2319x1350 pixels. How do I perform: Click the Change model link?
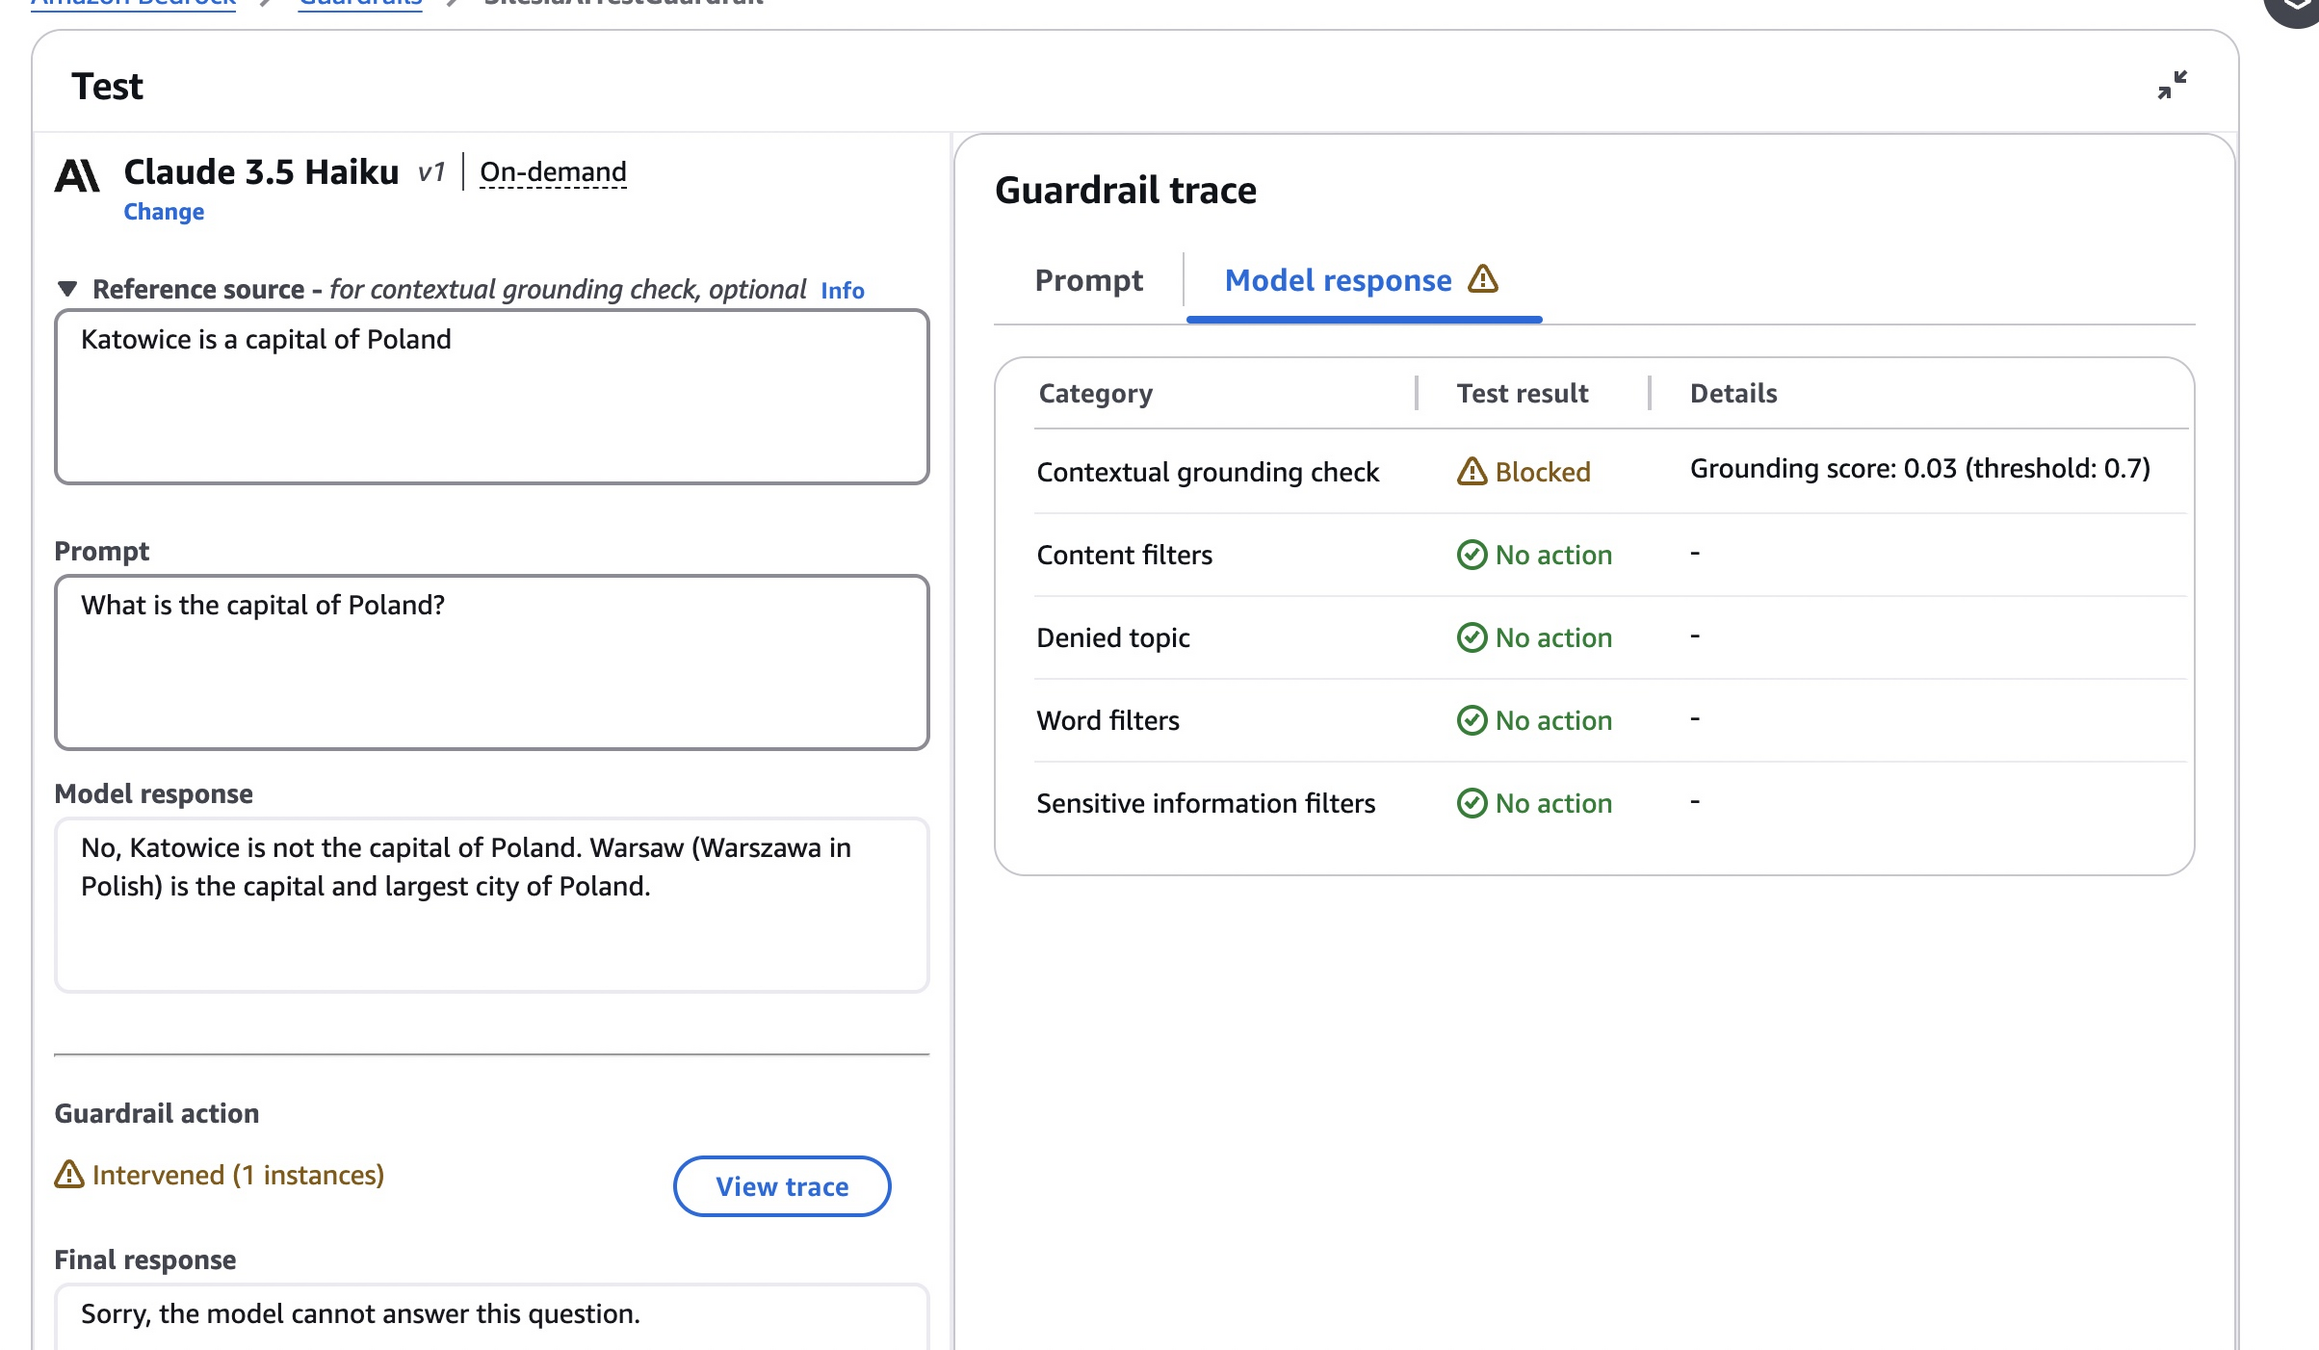[164, 211]
